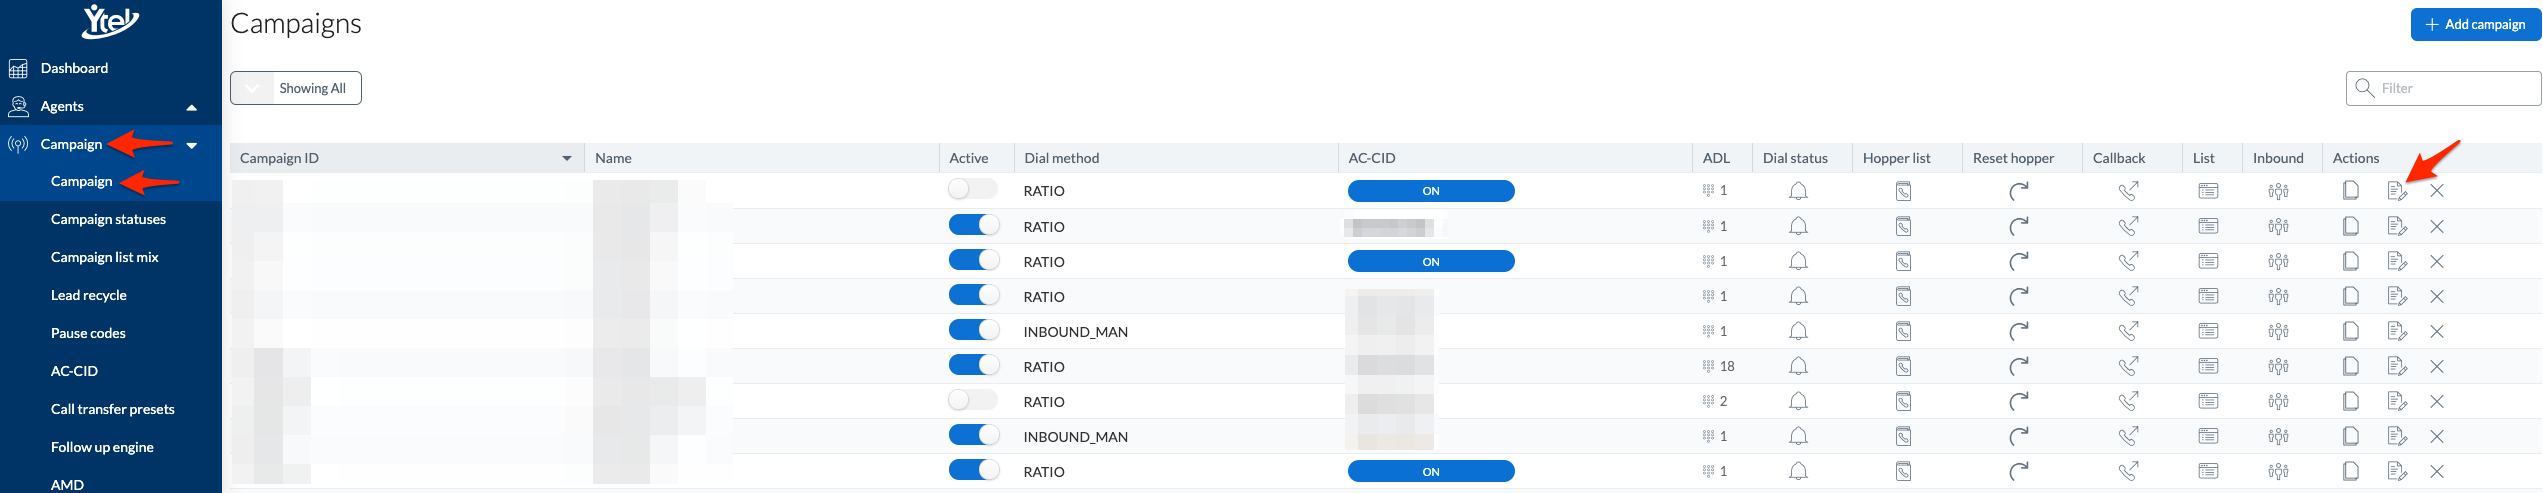Open the hopper list in the second row
2543x493 pixels.
click(x=1903, y=226)
